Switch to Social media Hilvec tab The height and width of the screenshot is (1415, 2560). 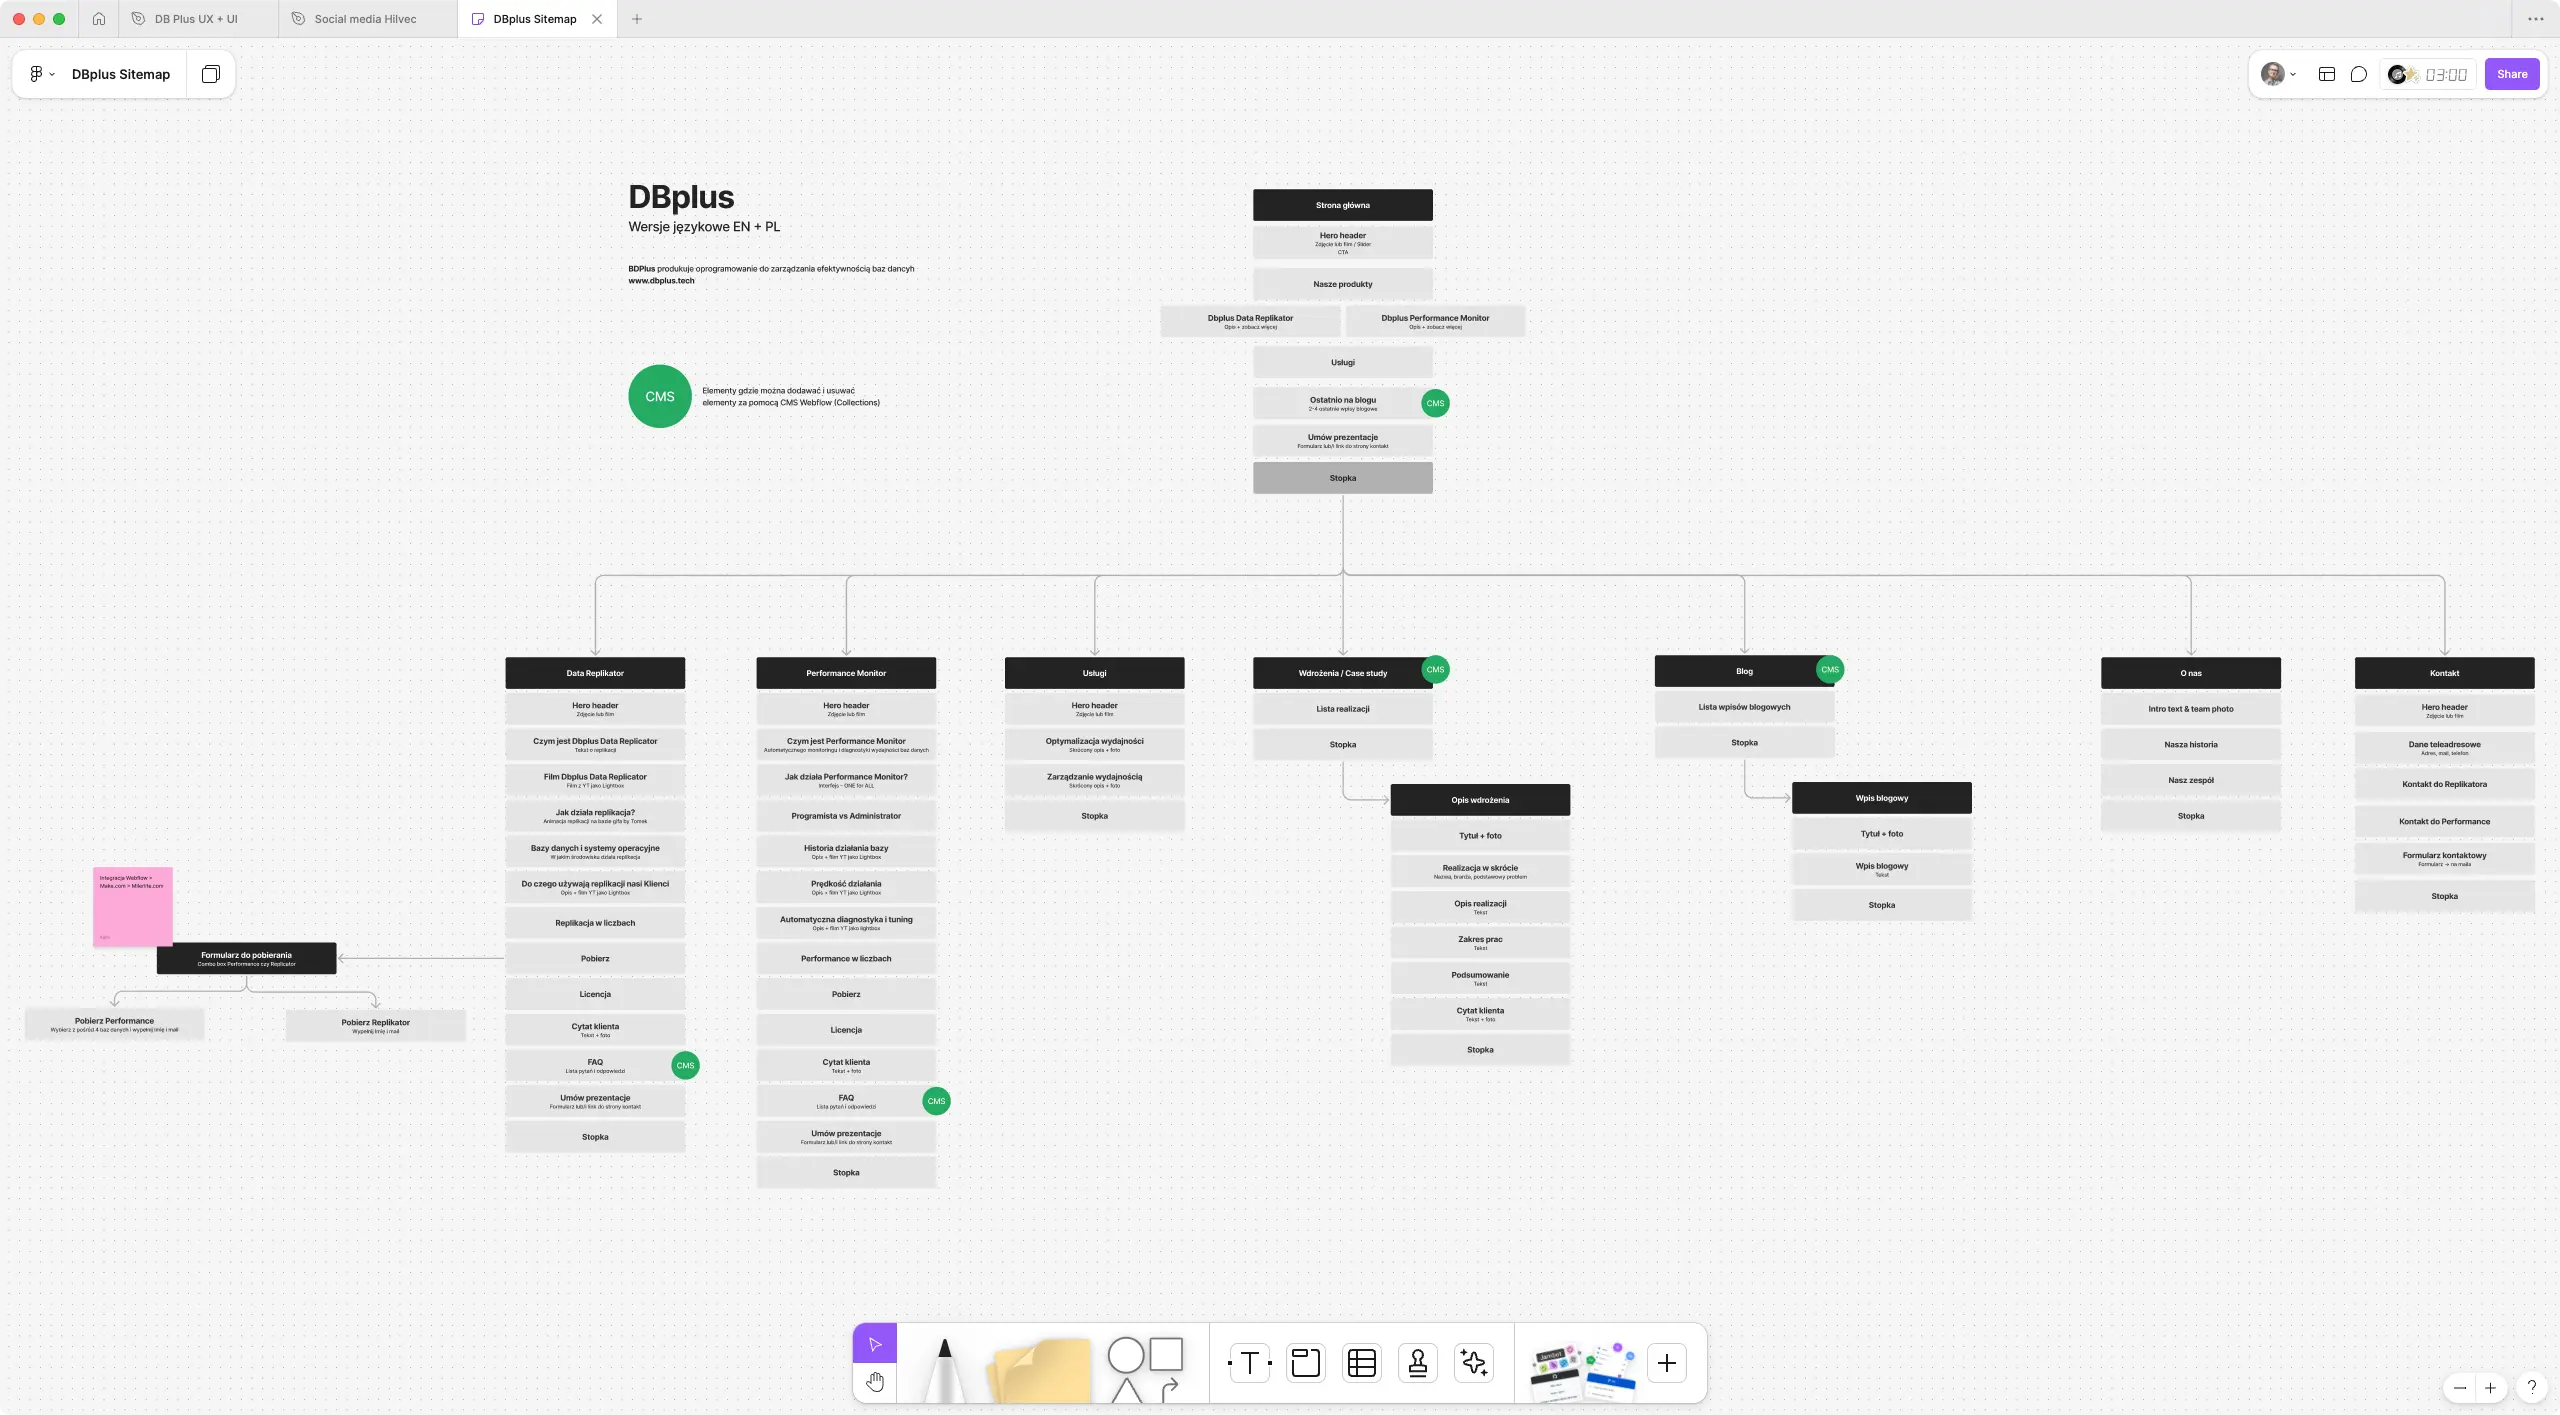[x=365, y=19]
